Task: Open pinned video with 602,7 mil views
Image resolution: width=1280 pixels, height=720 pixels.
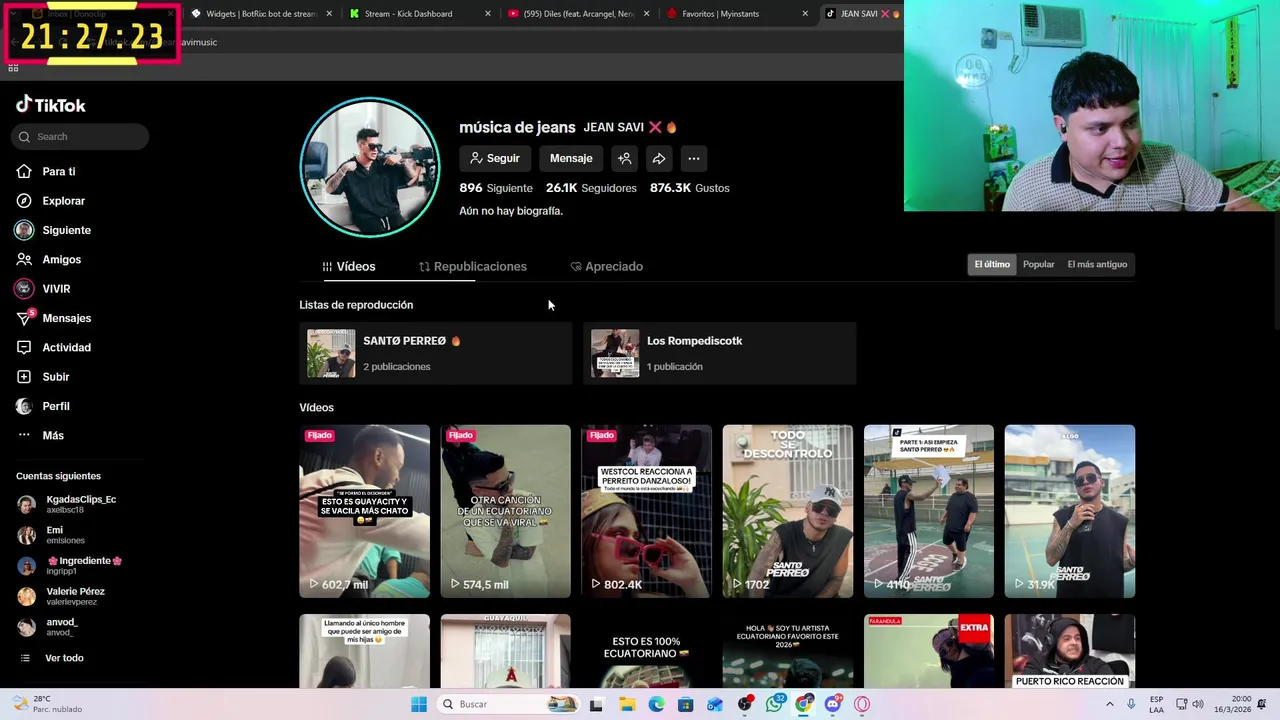Action: (x=365, y=511)
